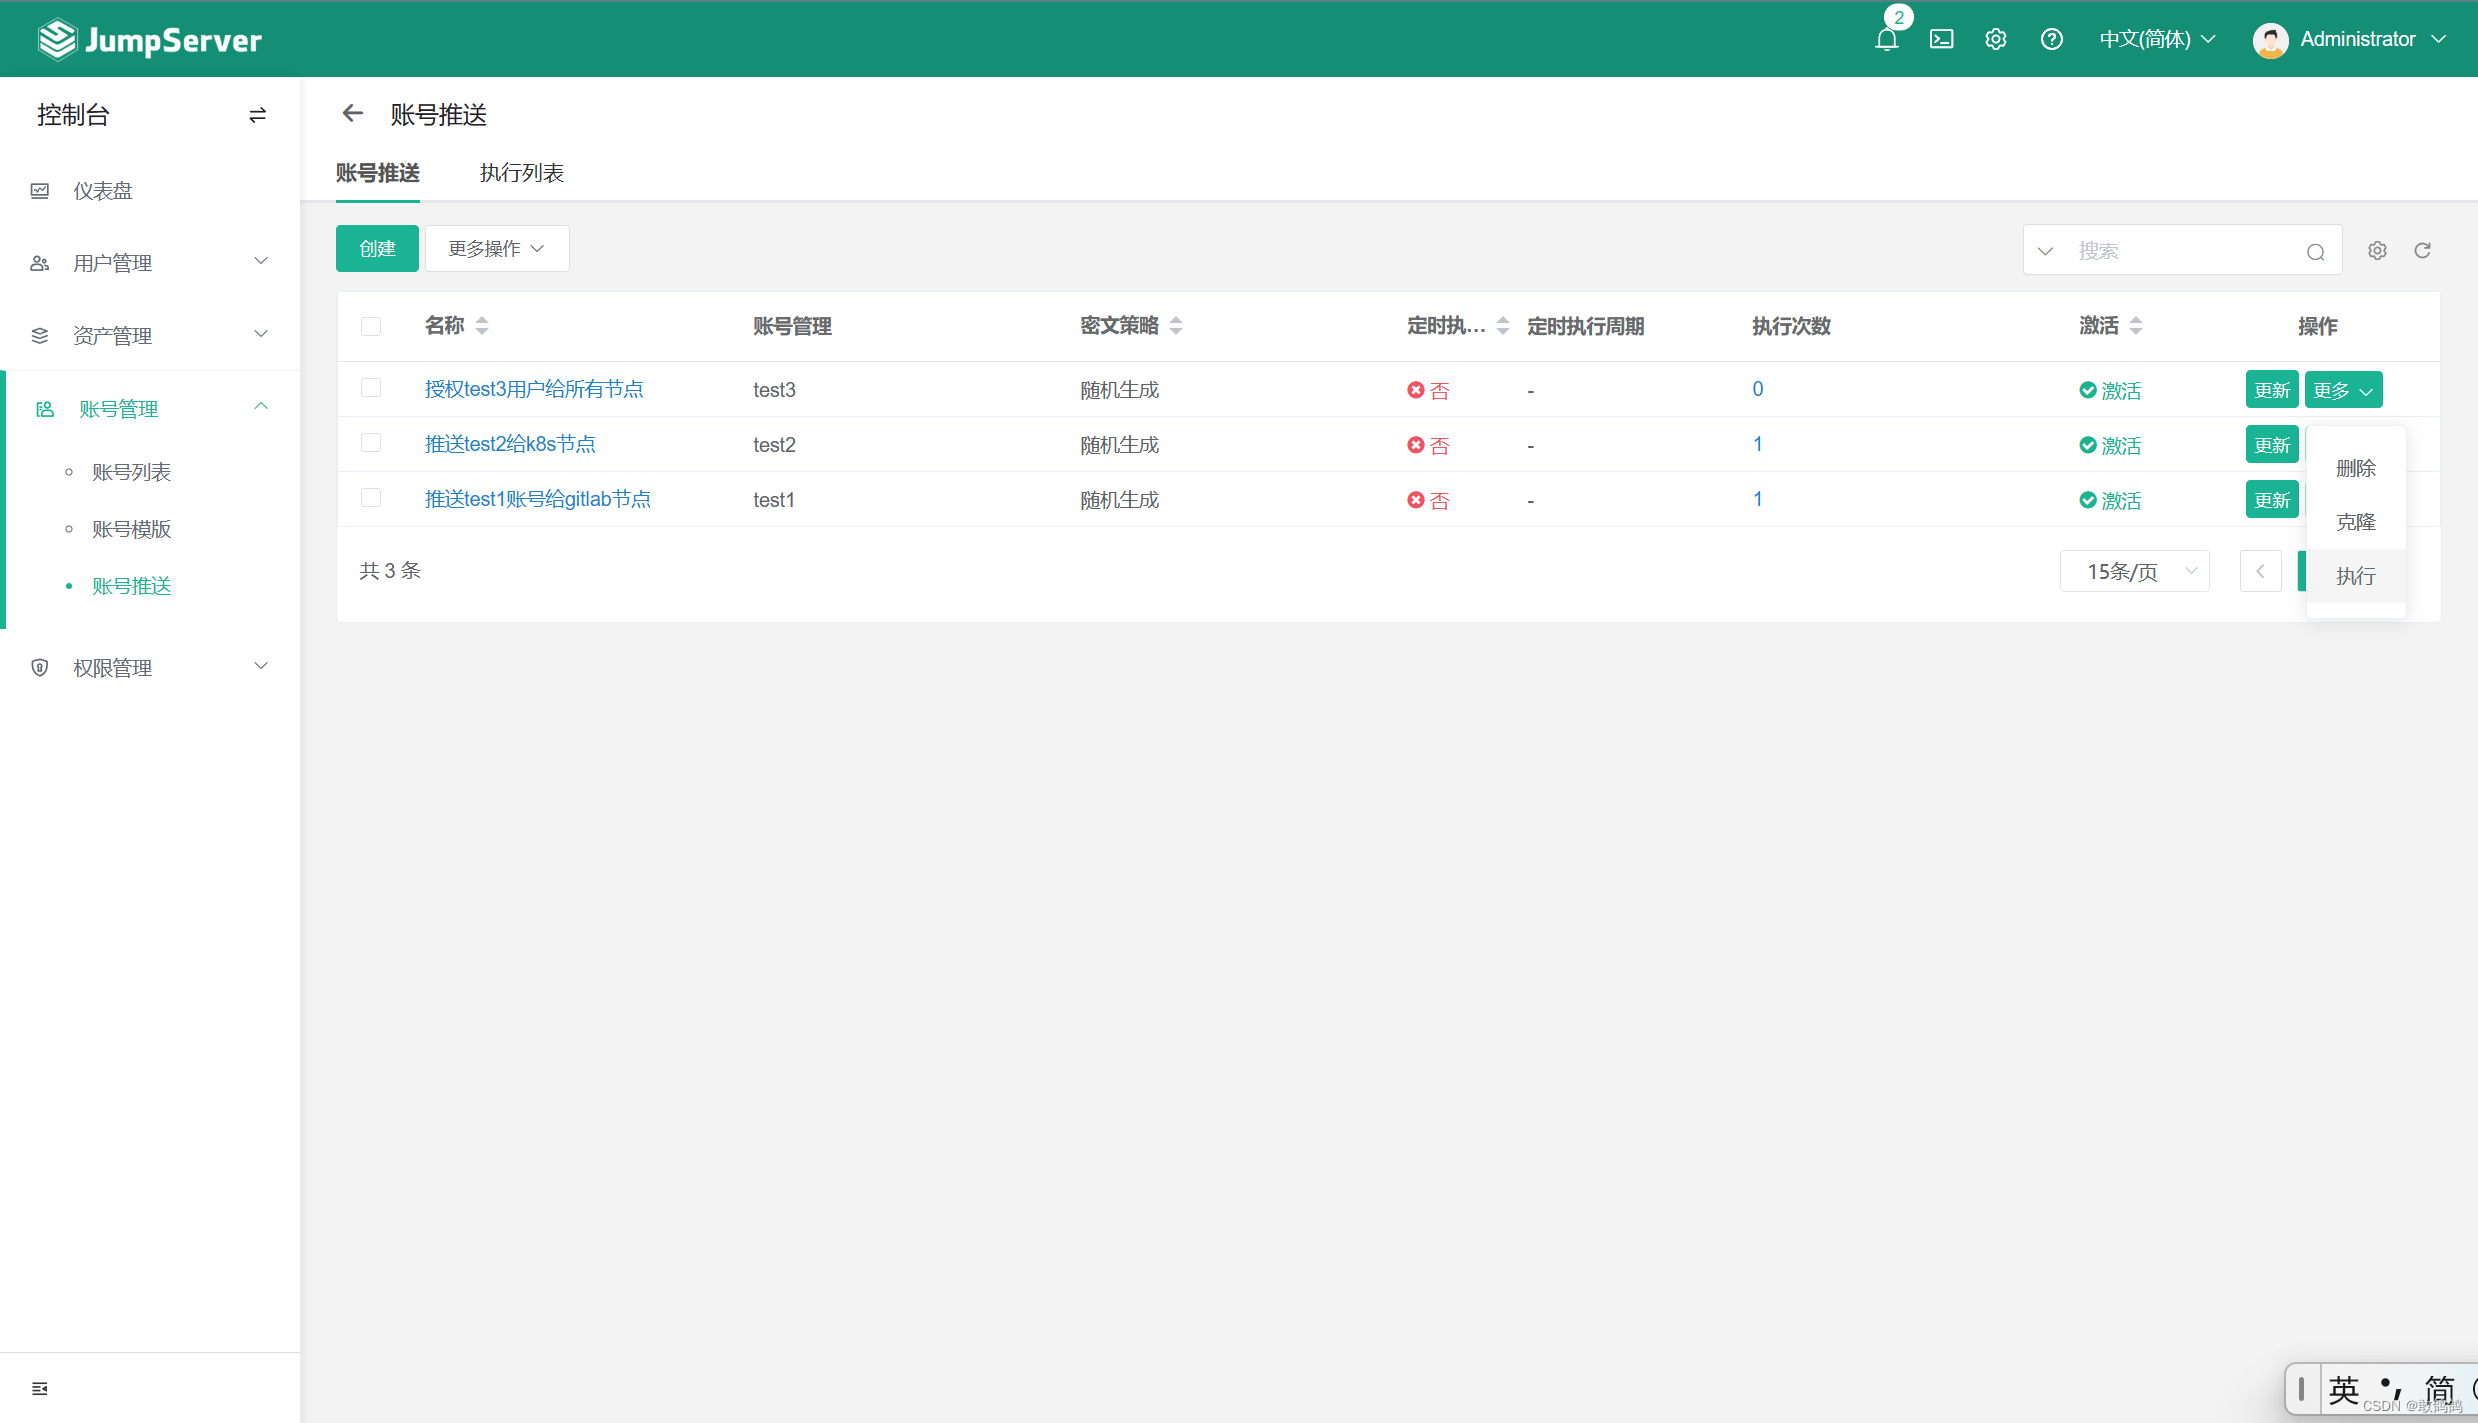
Task: Open the help question mark icon
Action: (x=2051, y=39)
